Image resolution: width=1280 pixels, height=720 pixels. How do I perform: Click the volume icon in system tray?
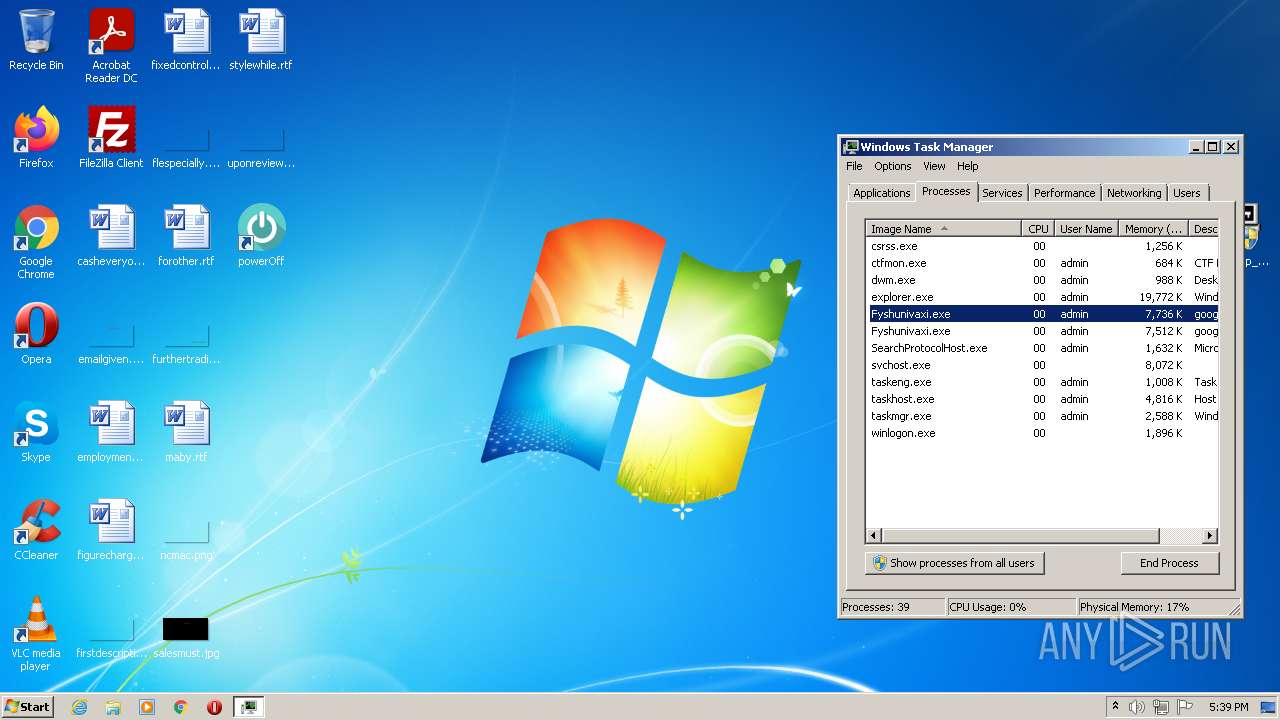[x=1137, y=707]
